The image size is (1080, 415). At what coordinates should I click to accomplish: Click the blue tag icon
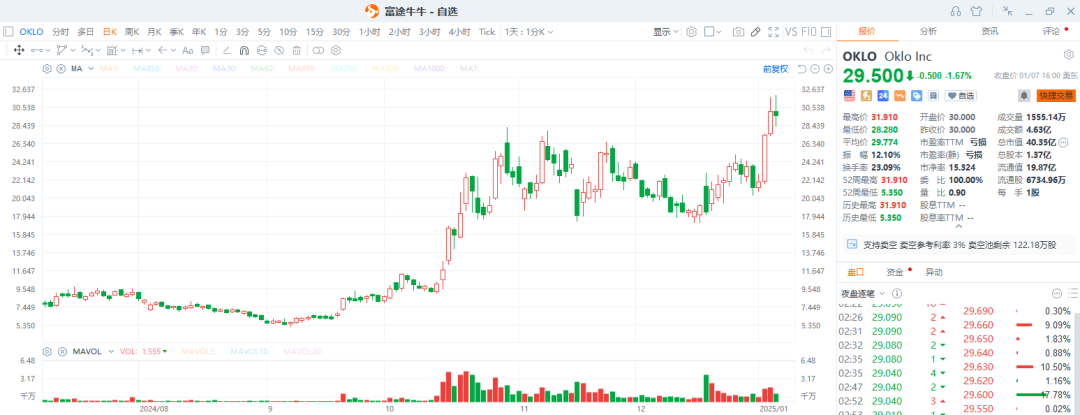(x=916, y=96)
